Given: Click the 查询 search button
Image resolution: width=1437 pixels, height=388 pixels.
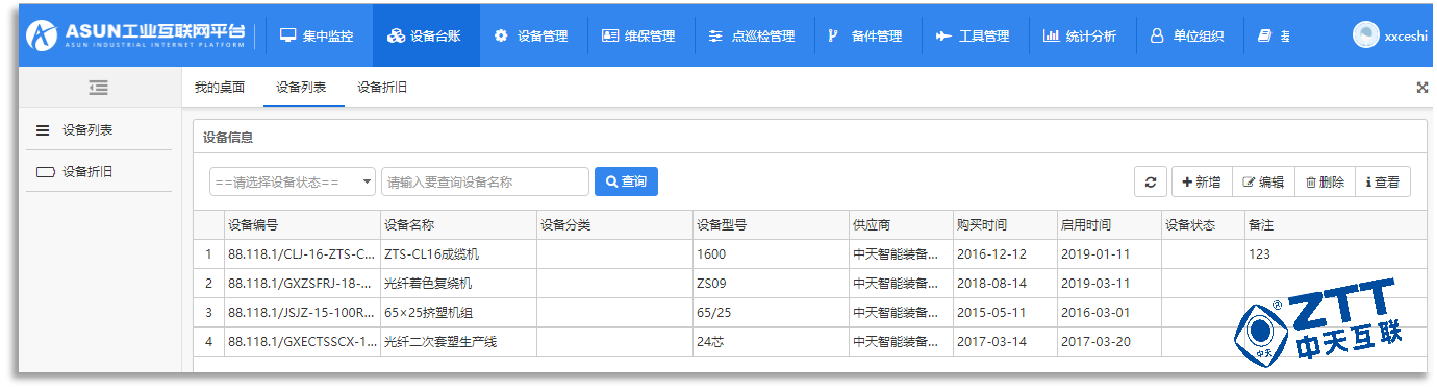Looking at the screenshot, I should click(x=626, y=182).
